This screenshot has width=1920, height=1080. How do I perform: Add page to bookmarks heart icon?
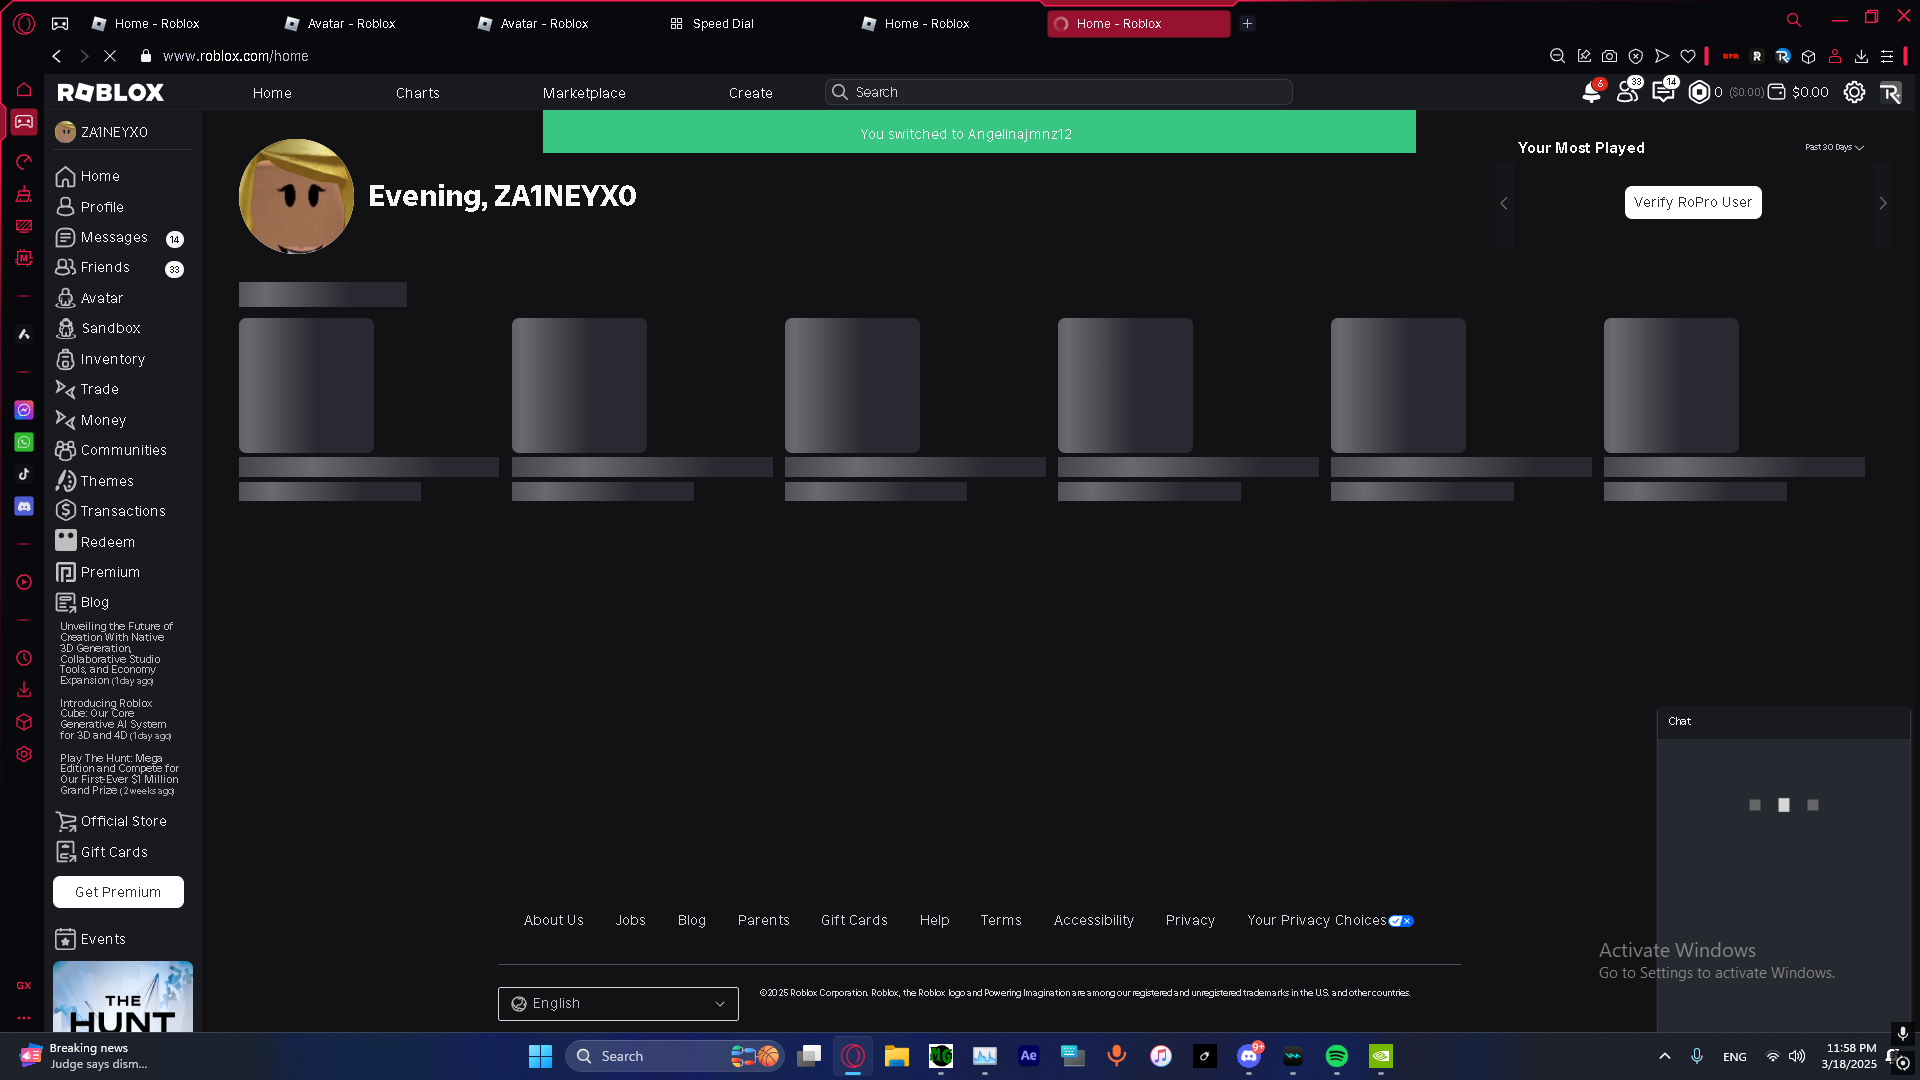pyautogui.click(x=1688, y=56)
